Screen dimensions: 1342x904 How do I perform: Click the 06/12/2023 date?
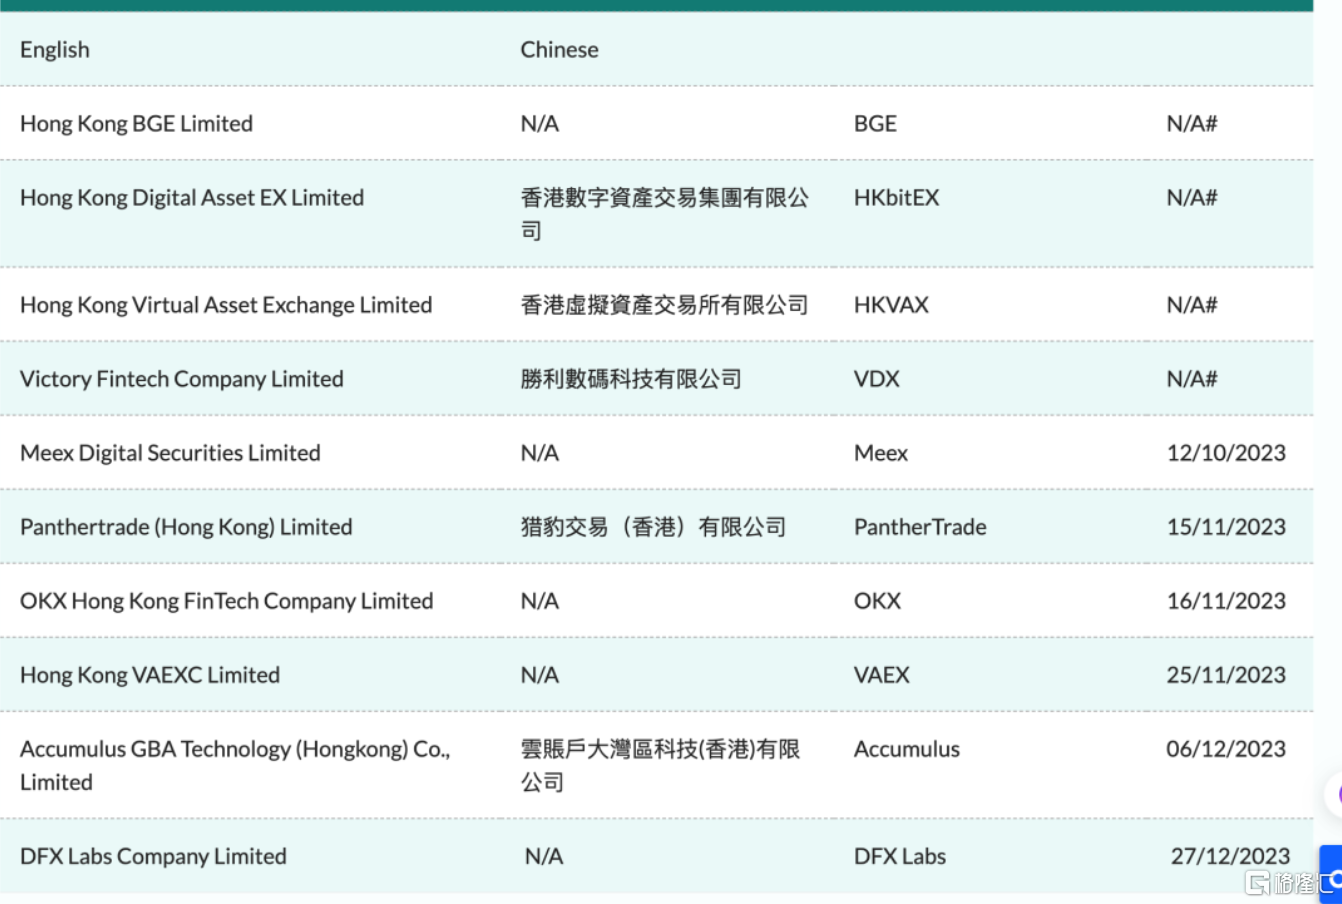1226,749
